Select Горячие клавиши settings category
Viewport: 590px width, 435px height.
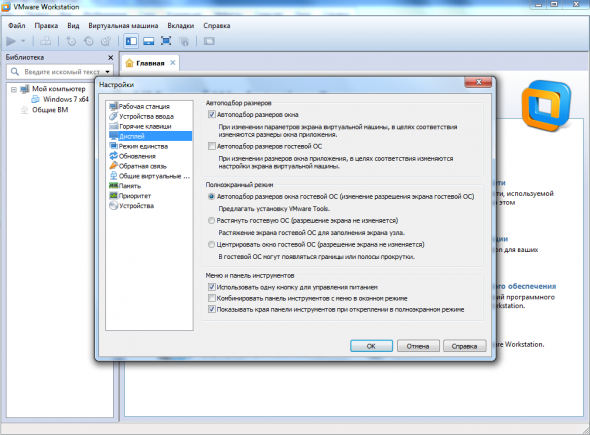tap(145, 126)
